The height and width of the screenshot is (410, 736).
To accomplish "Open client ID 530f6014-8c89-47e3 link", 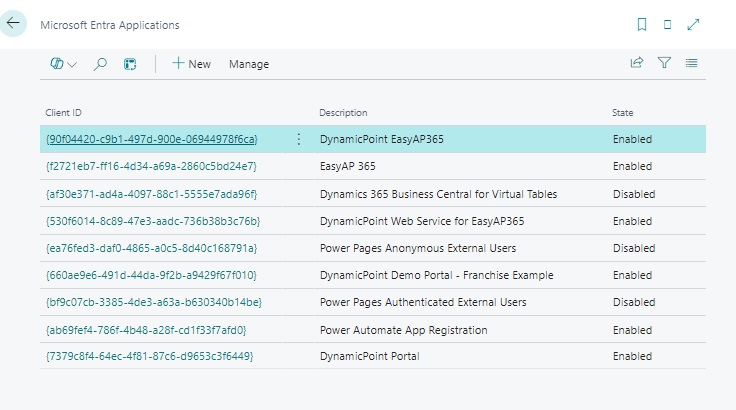I will pyautogui.click(x=153, y=221).
